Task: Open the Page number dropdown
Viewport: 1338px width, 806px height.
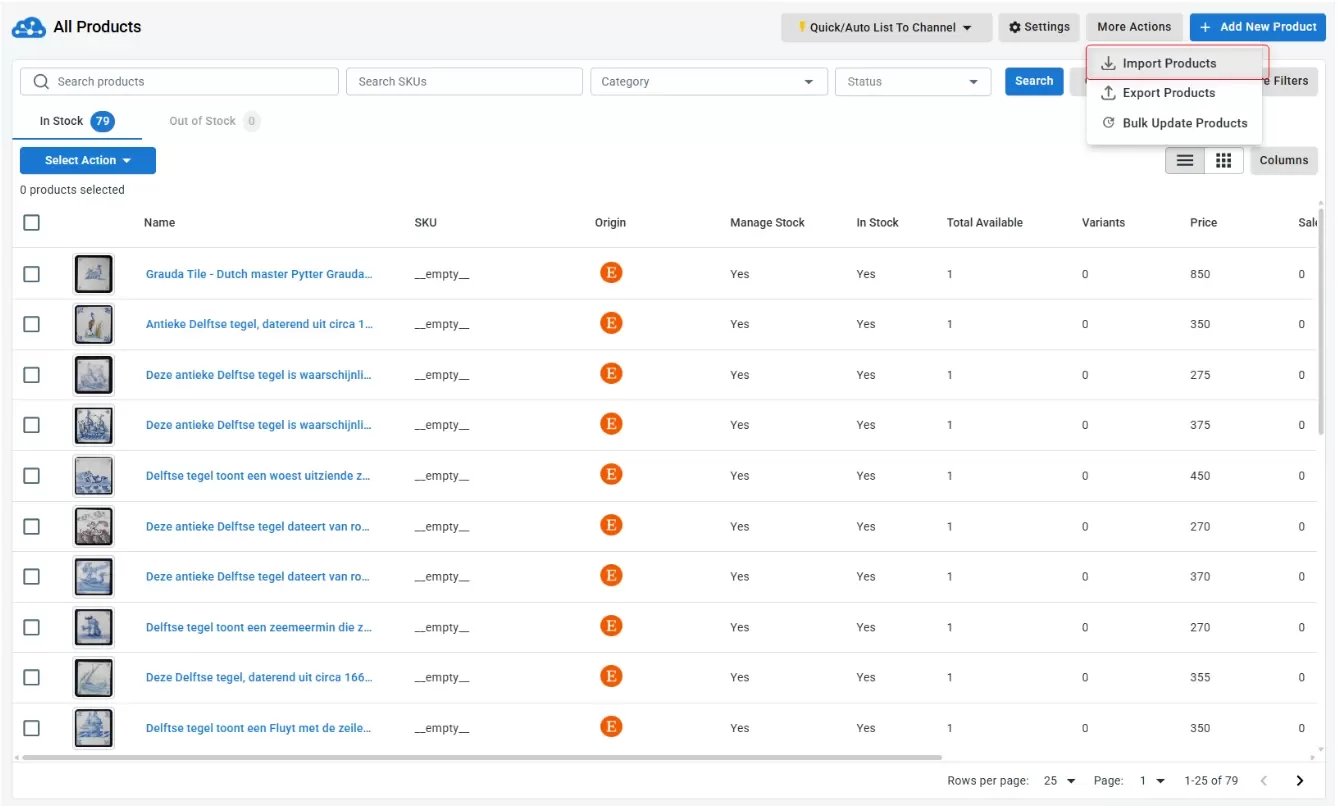Action: [x=1153, y=781]
